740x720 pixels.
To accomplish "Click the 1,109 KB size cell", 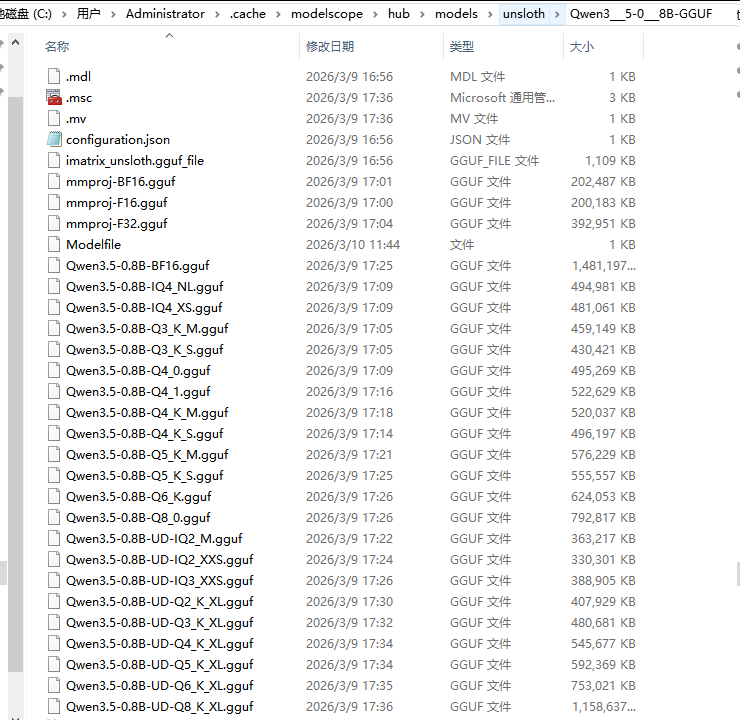I will point(610,160).
